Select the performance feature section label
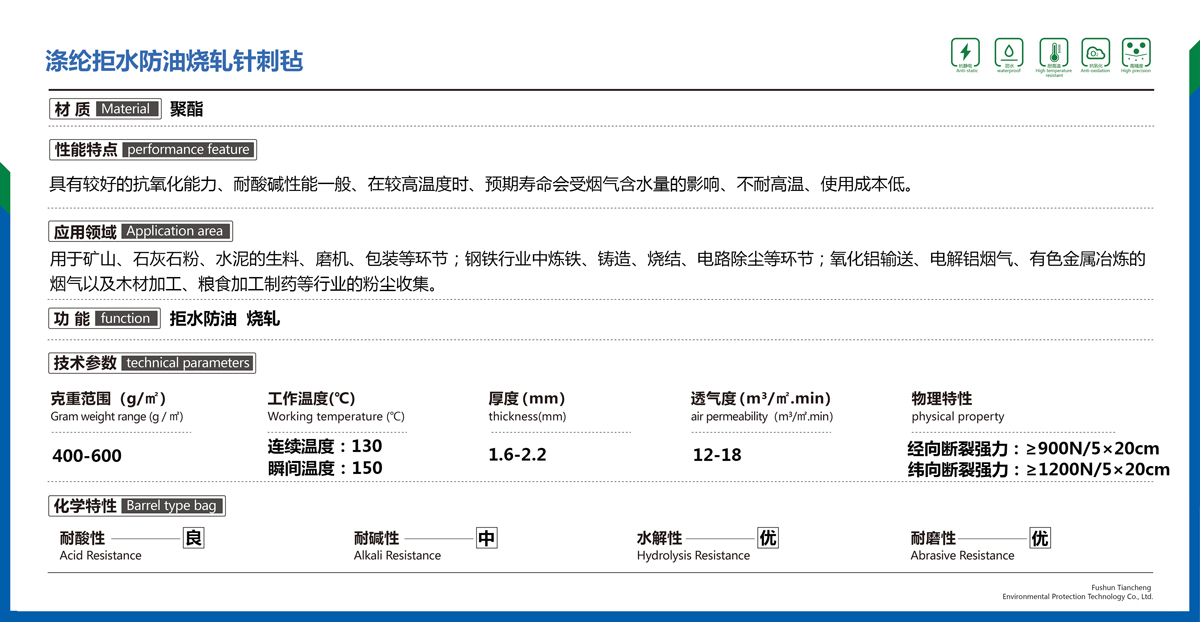Screen dimensions: 1200x622 coord(153,150)
